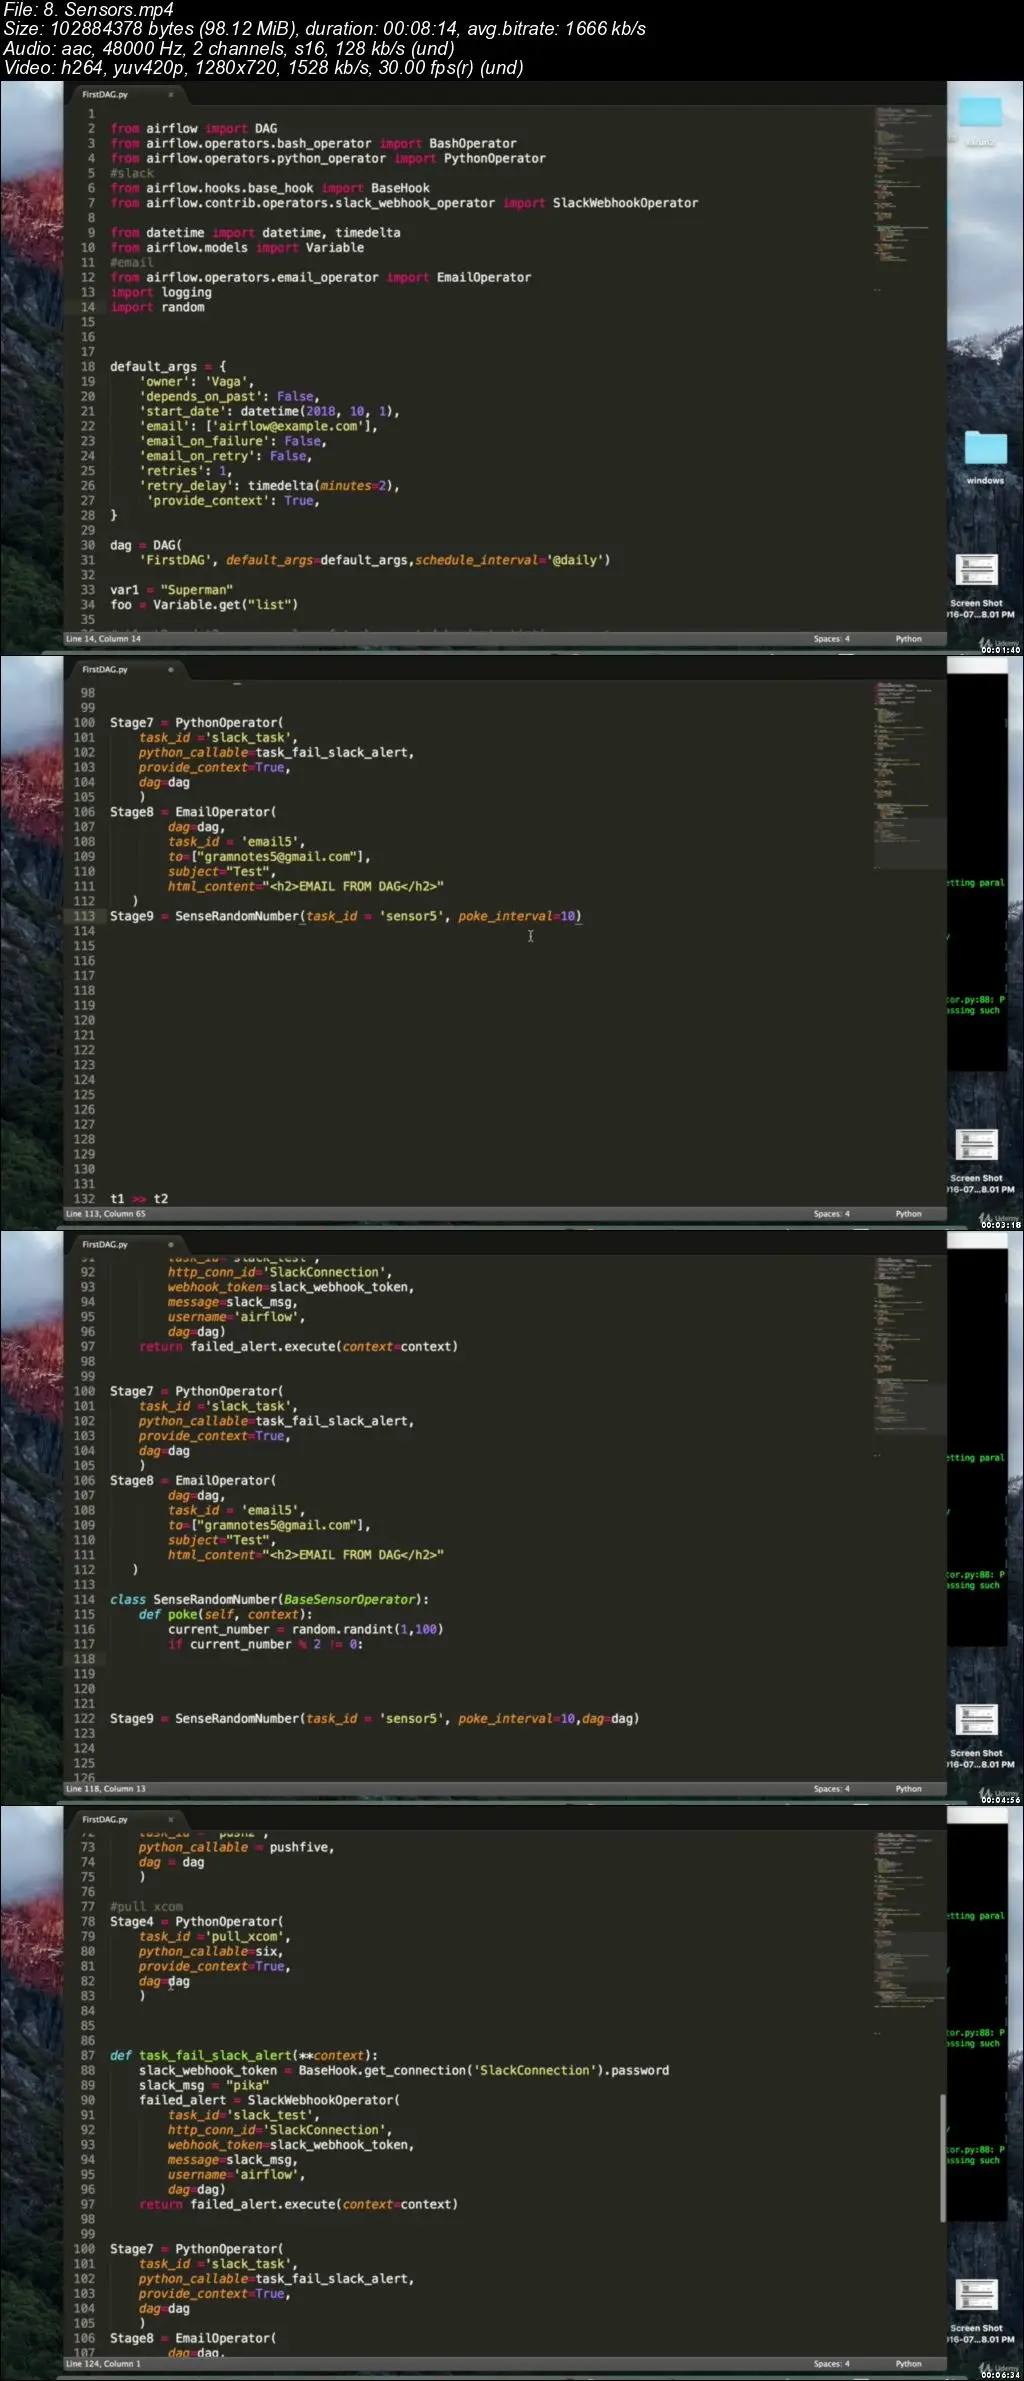Click the 'dag = DAG(' line 30
The image size is (1024, 2381).
pos(146,546)
